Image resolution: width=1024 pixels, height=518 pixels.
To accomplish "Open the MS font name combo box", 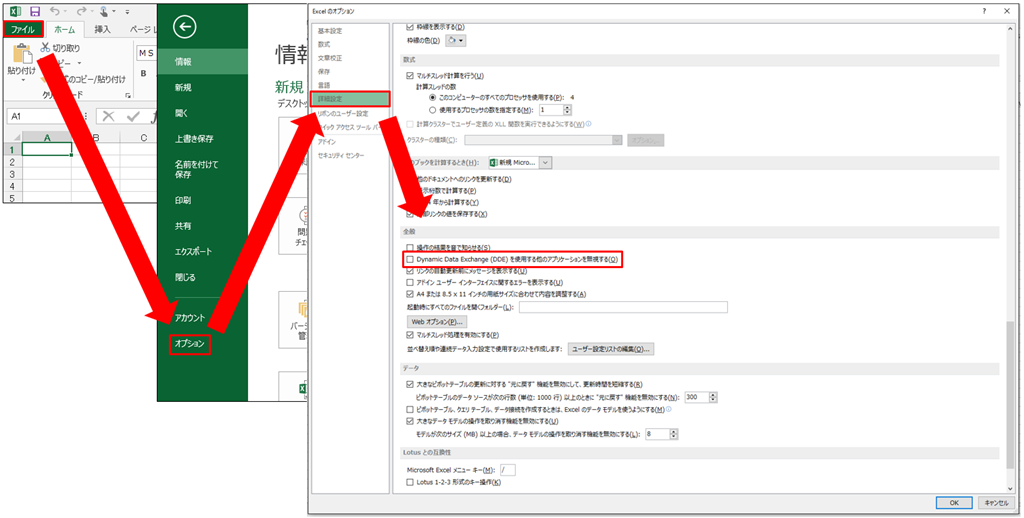I will (146, 52).
